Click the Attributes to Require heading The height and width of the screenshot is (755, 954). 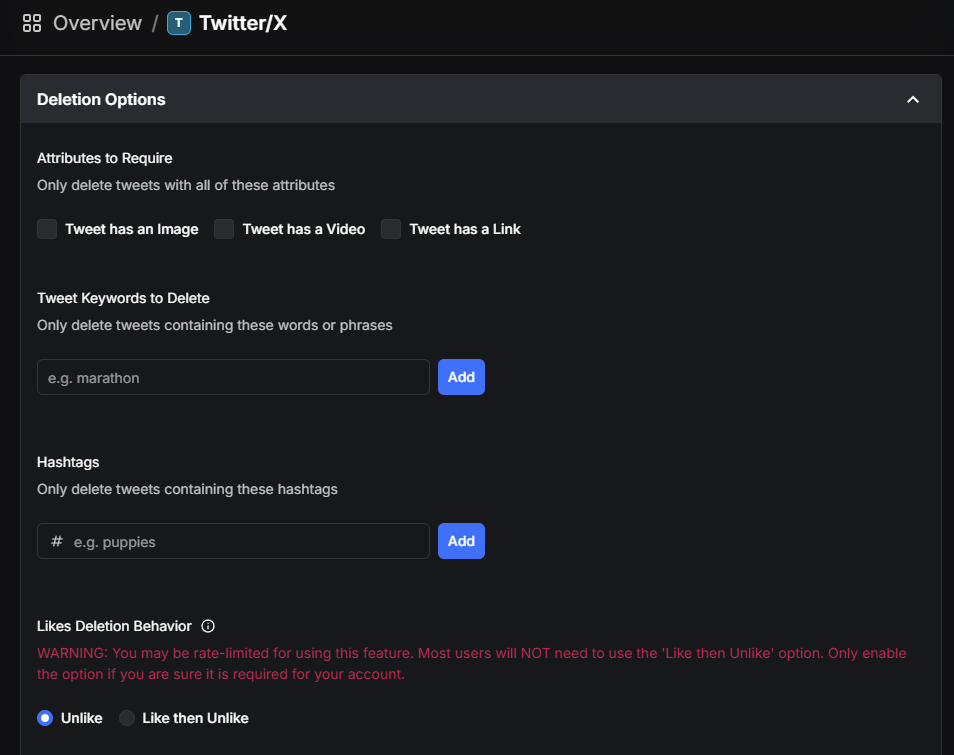click(x=105, y=158)
